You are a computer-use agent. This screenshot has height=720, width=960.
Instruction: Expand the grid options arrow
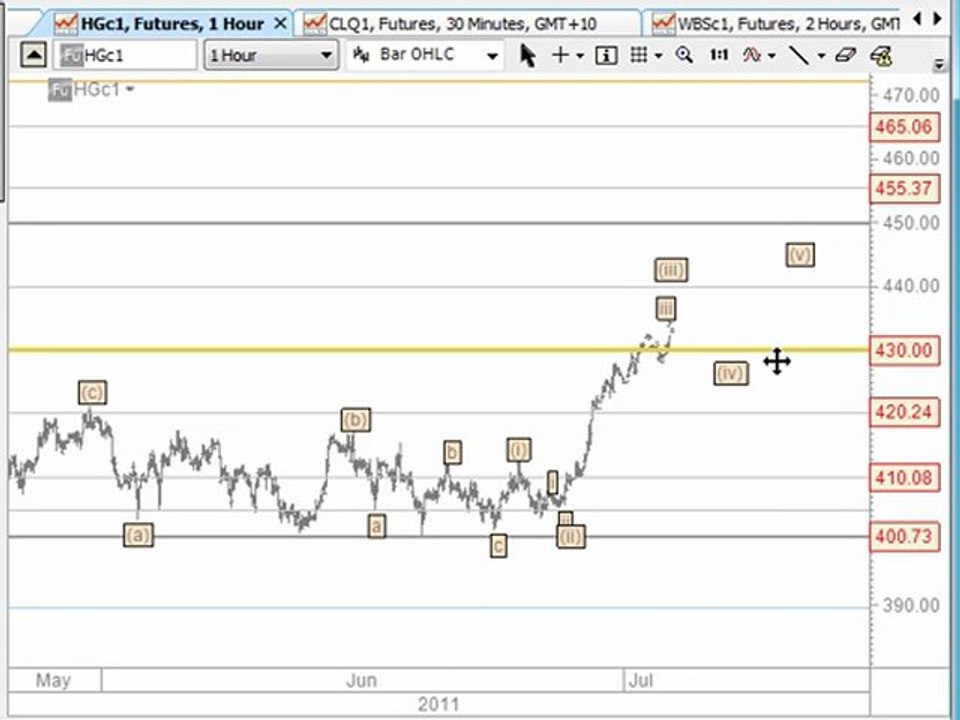click(x=659, y=56)
